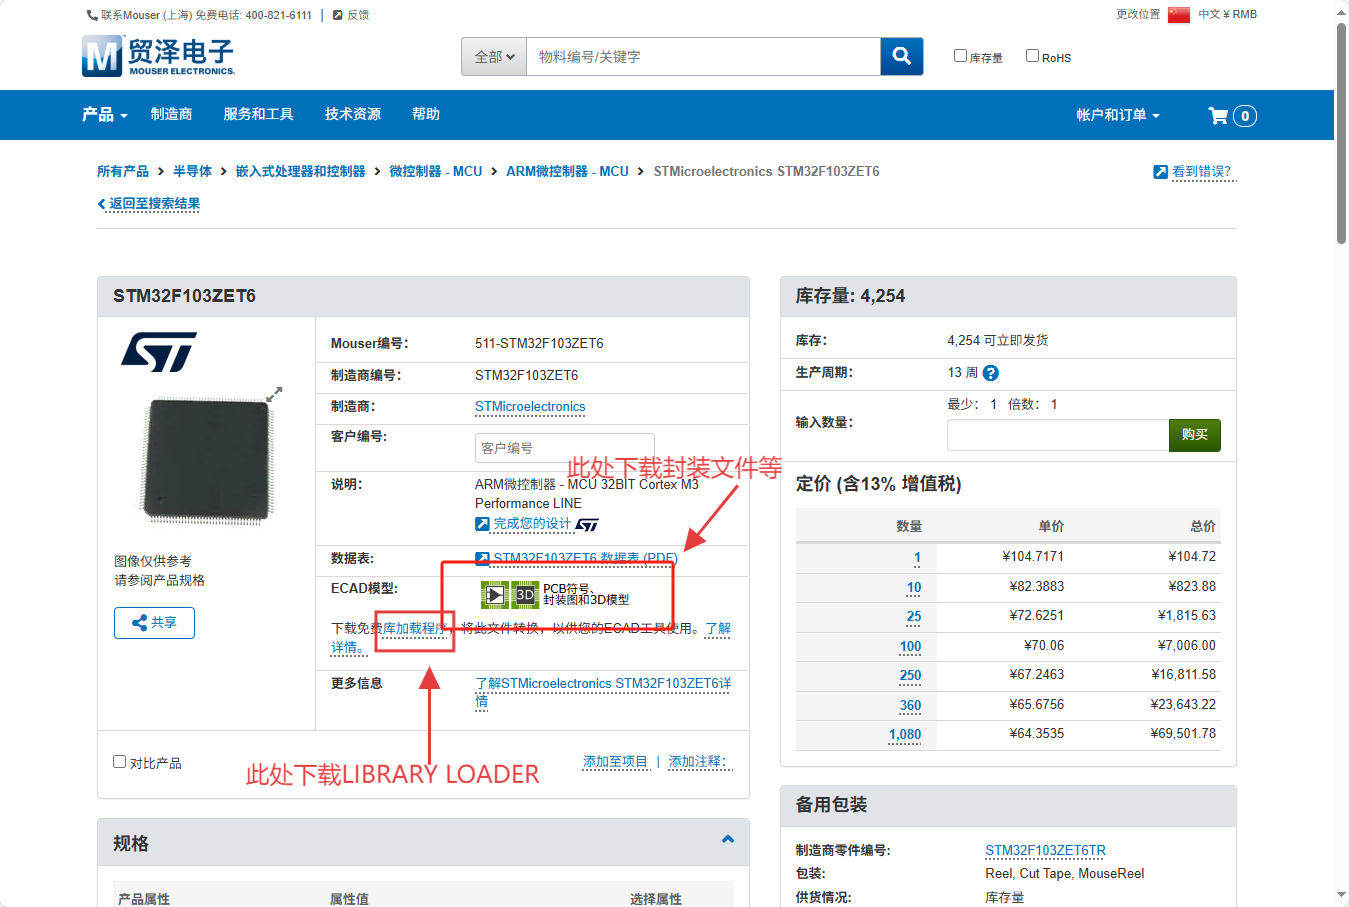1349x907 pixels.
Task: Click the STM32F103ZET6 数据表 (PDF) link
Action: 585,558
